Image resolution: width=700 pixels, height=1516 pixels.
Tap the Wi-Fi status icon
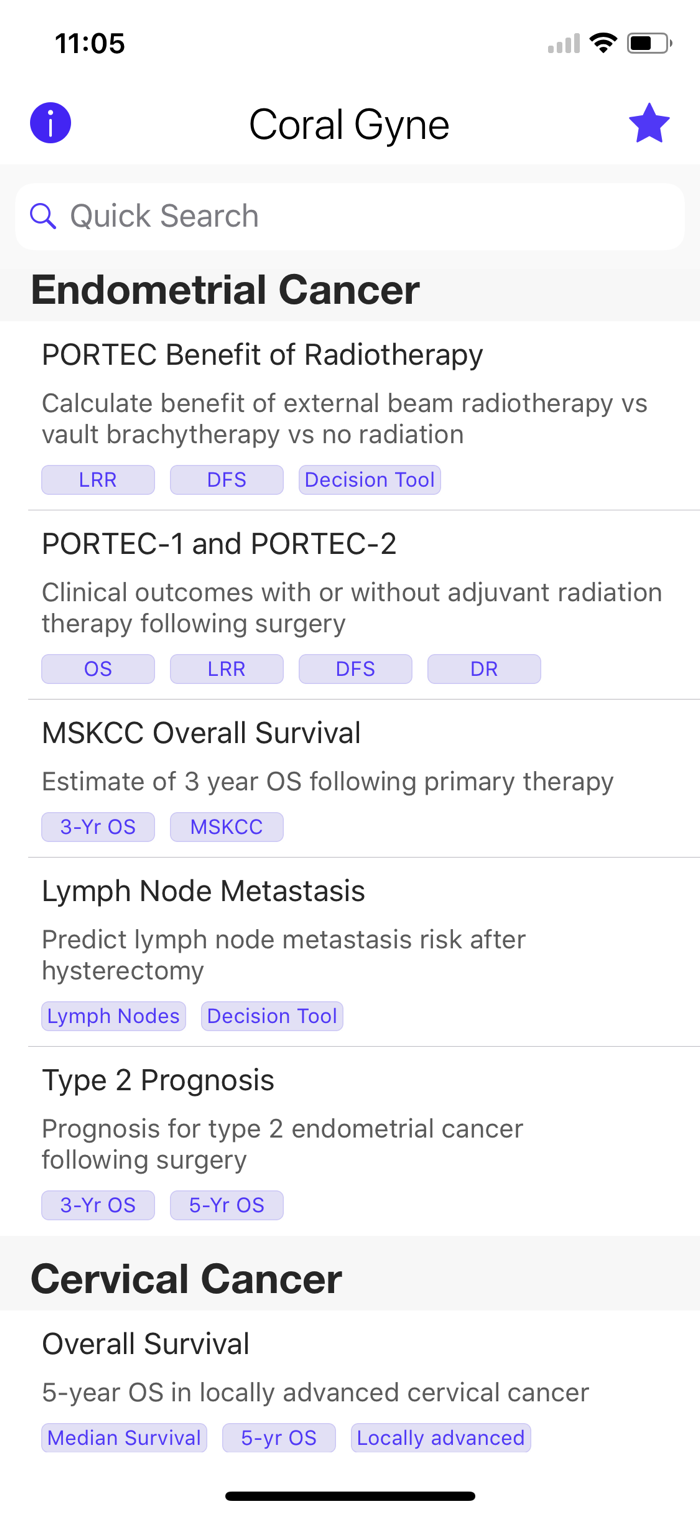(602, 43)
